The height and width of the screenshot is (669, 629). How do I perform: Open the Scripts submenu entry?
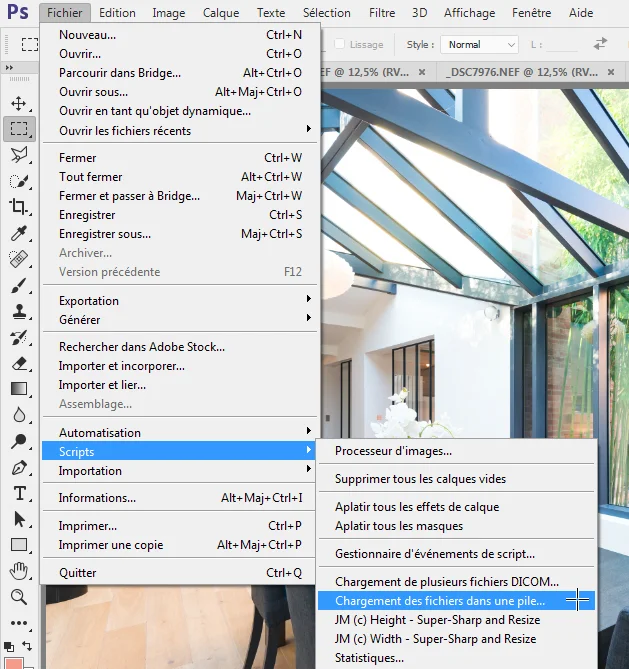pos(179,451)
